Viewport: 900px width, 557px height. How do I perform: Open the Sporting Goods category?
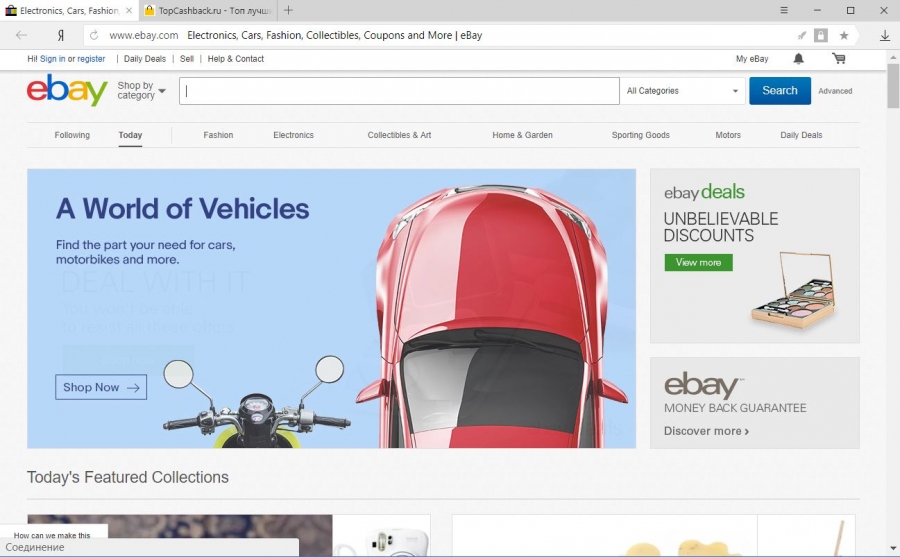(641, 135)
